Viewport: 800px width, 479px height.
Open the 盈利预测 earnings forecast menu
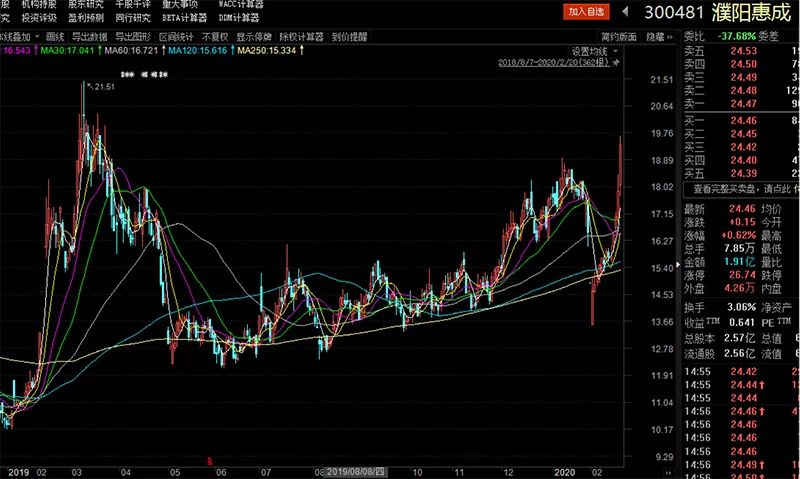click(87, 18)
